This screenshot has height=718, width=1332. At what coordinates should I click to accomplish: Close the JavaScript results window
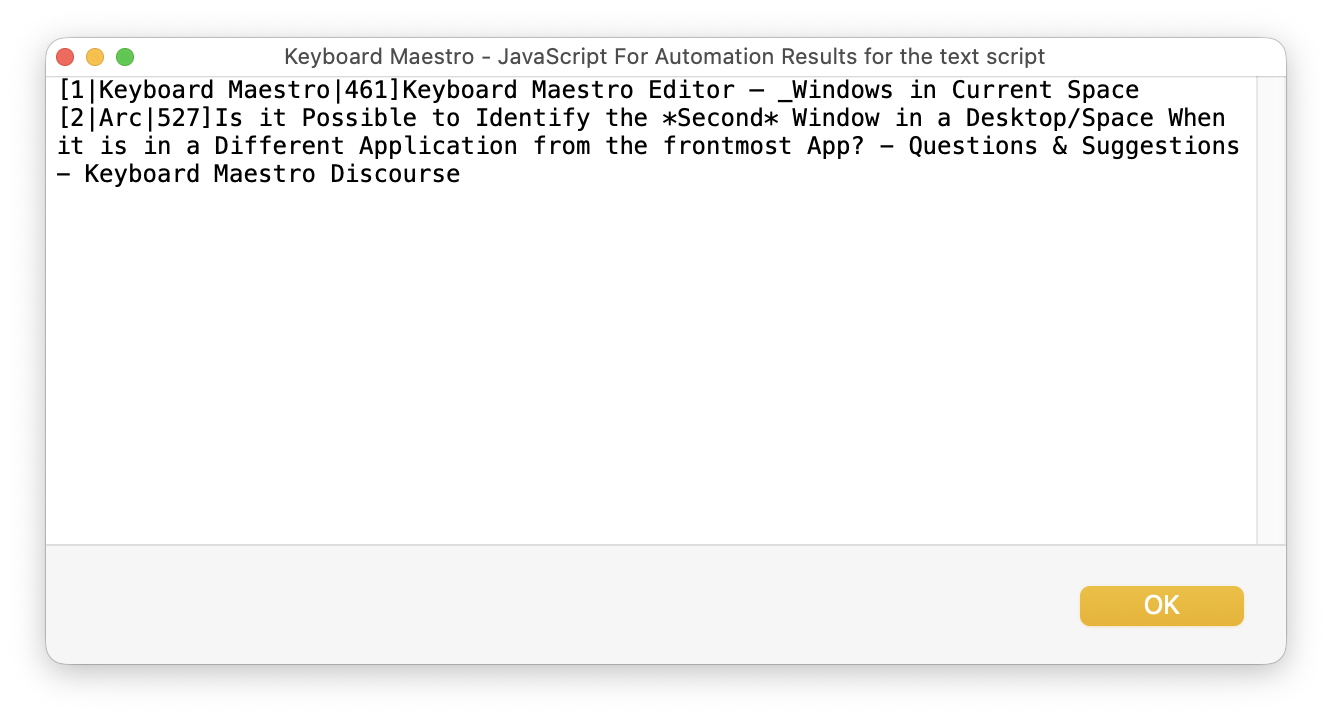coord(65,57)
